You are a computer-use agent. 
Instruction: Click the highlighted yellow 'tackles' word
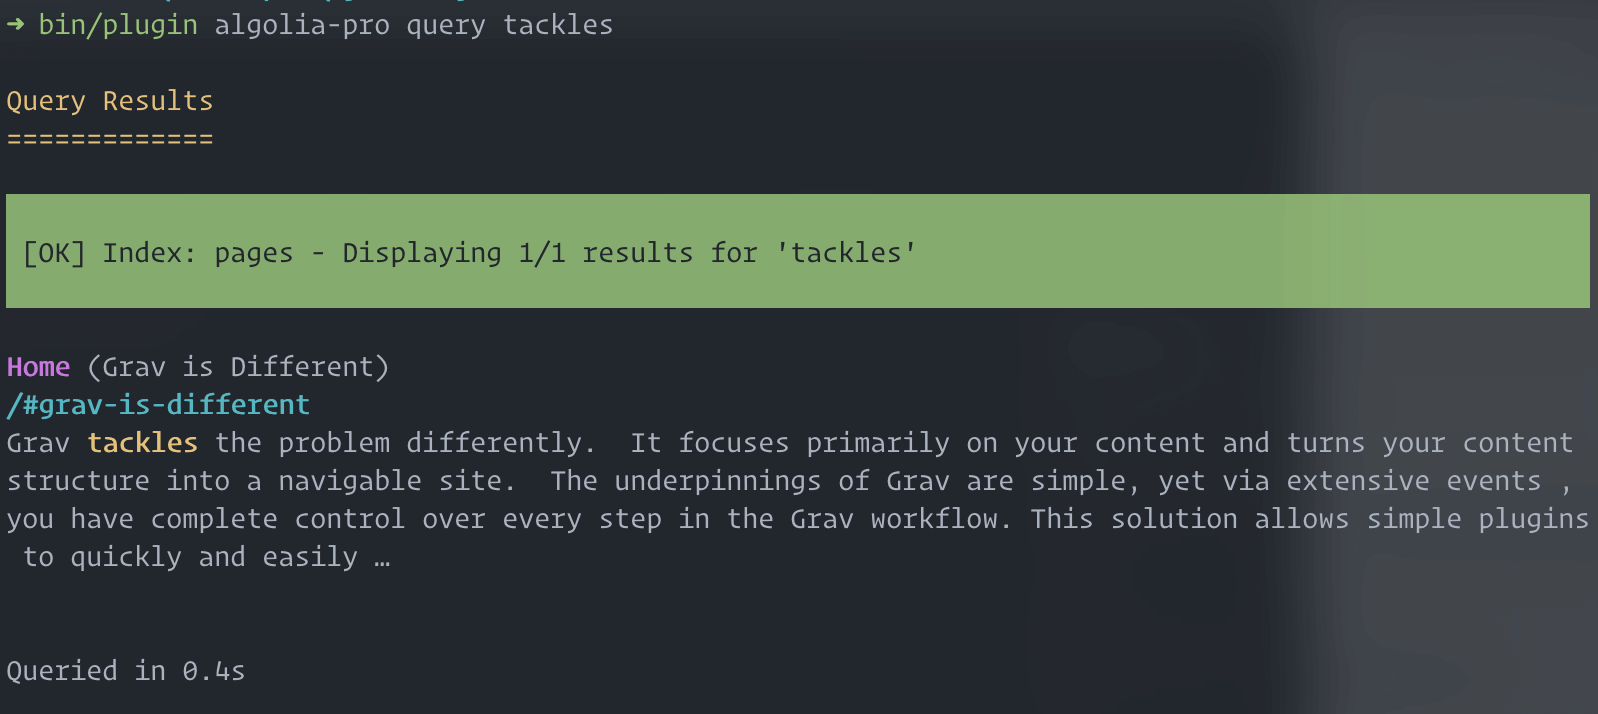tap(142, 443)
